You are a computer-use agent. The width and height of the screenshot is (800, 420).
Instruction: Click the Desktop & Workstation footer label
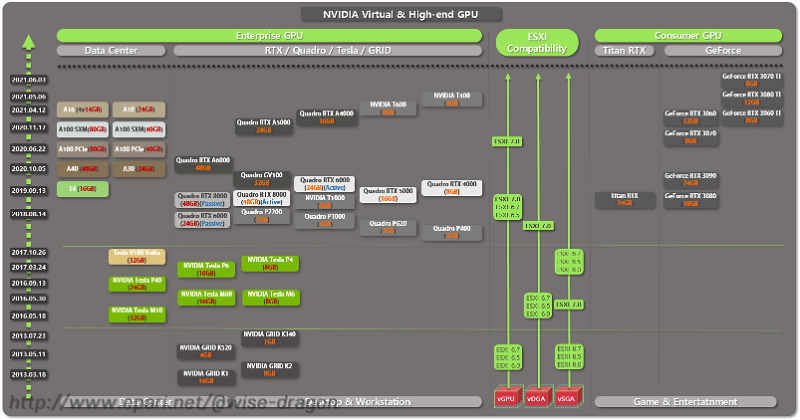click(x=357, y=402)
